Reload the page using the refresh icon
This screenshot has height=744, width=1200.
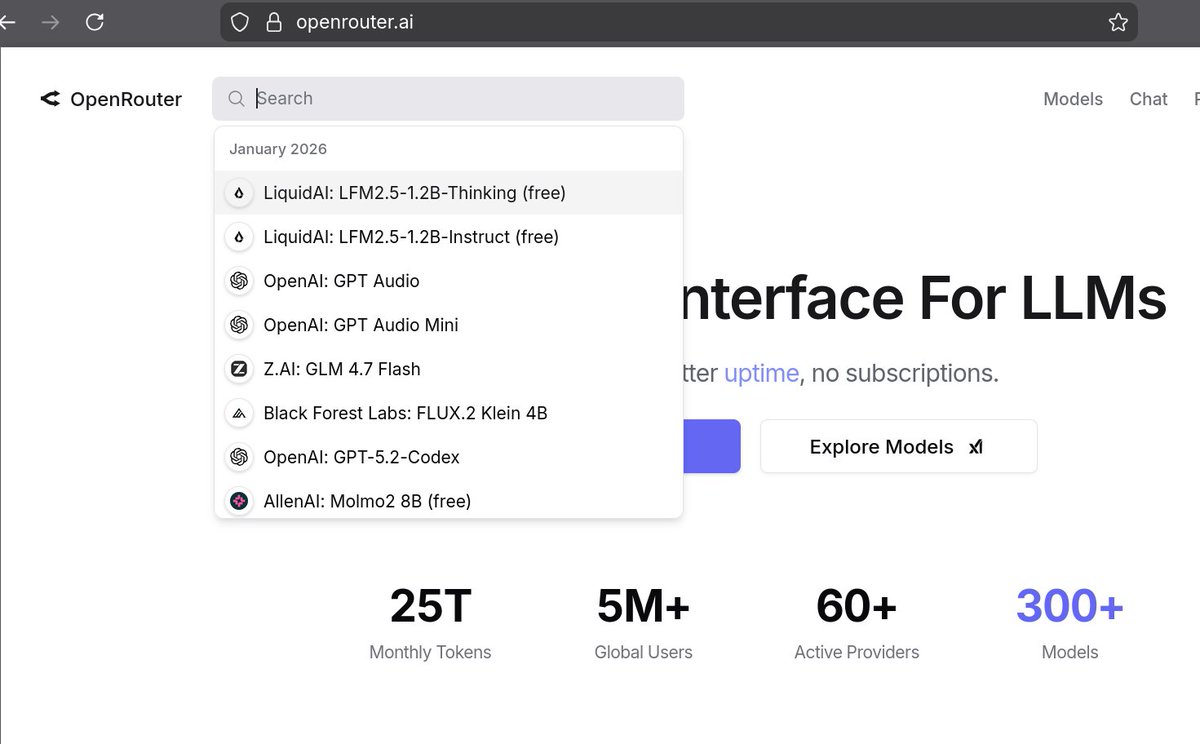tap(95, 21)
